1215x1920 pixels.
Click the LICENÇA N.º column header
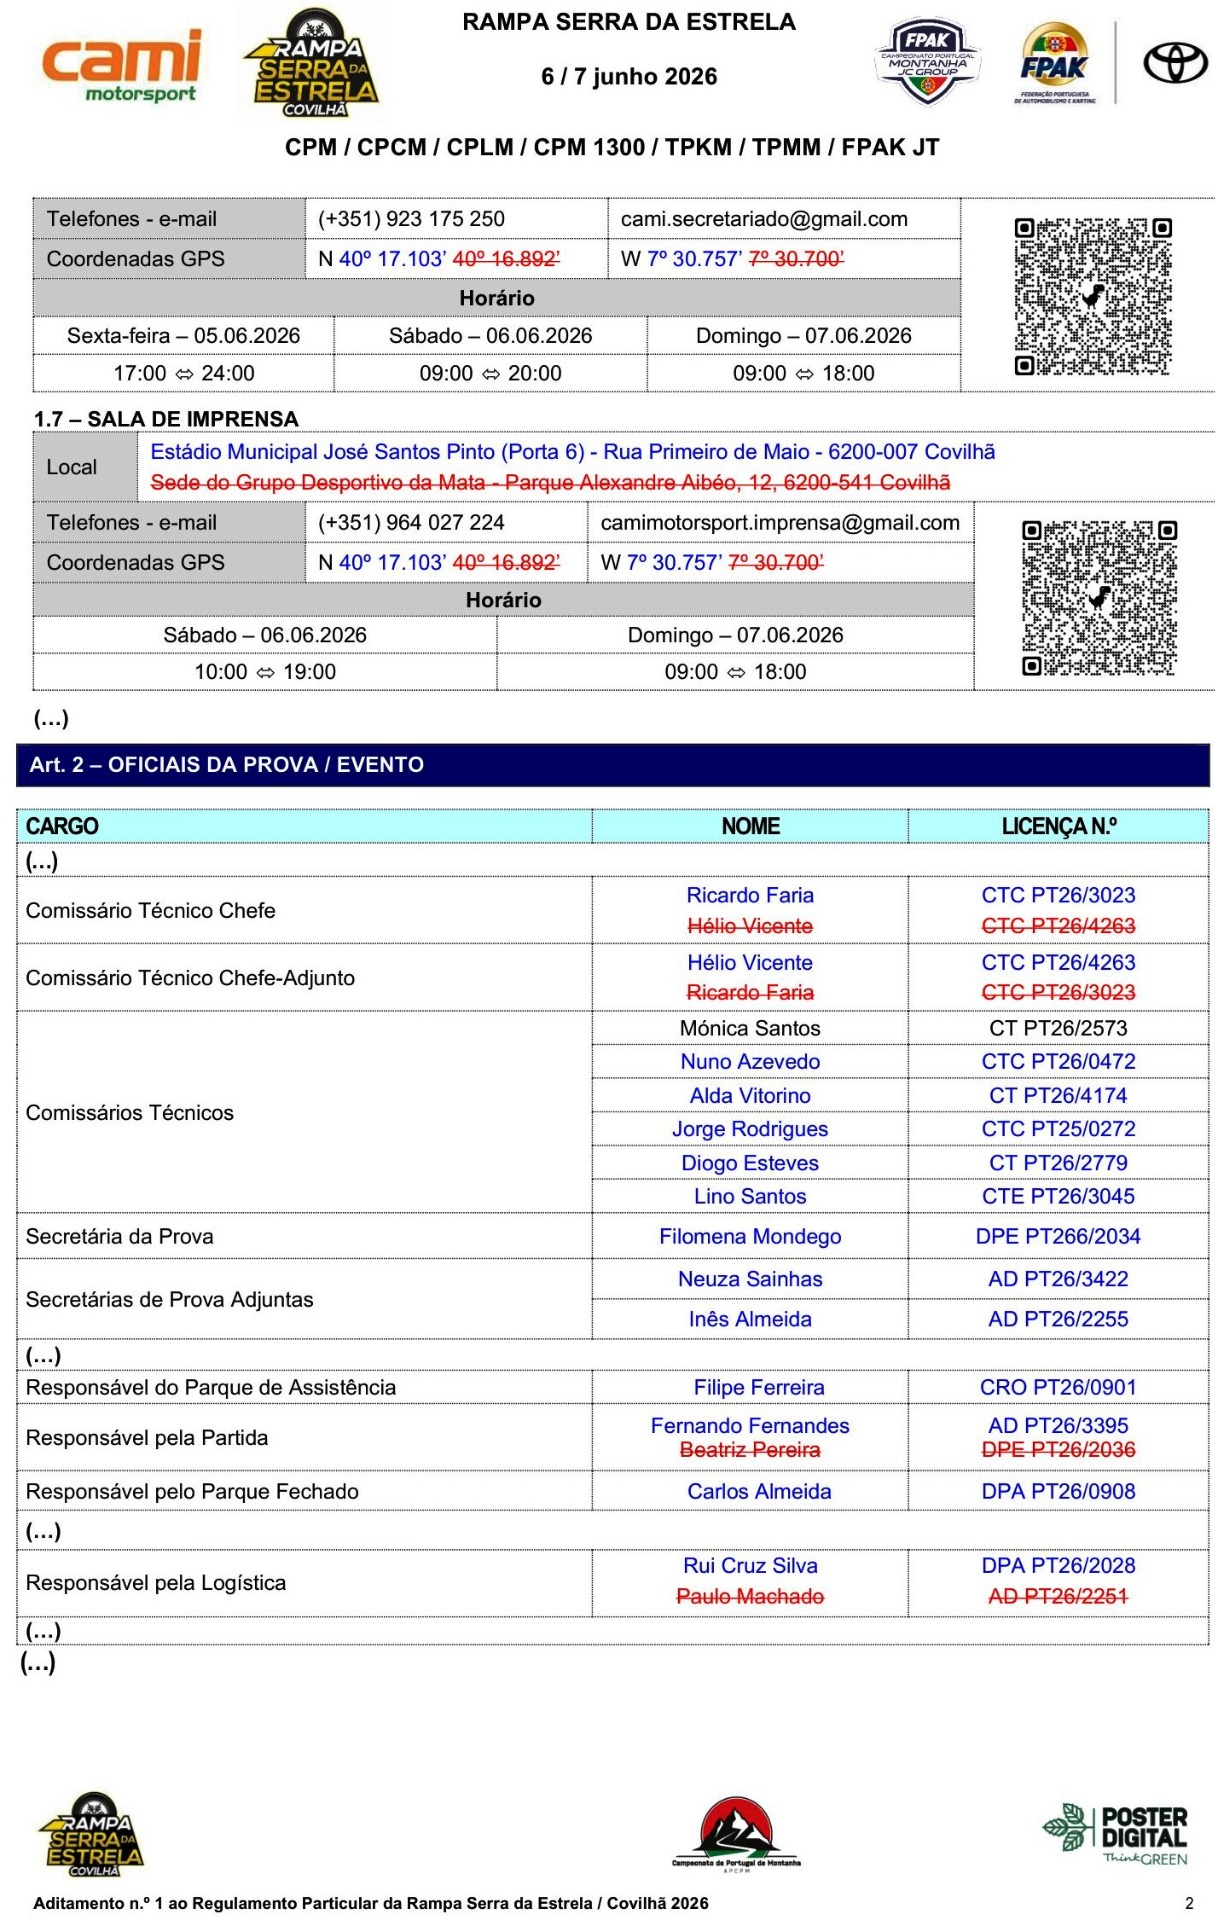[1058, 826]
